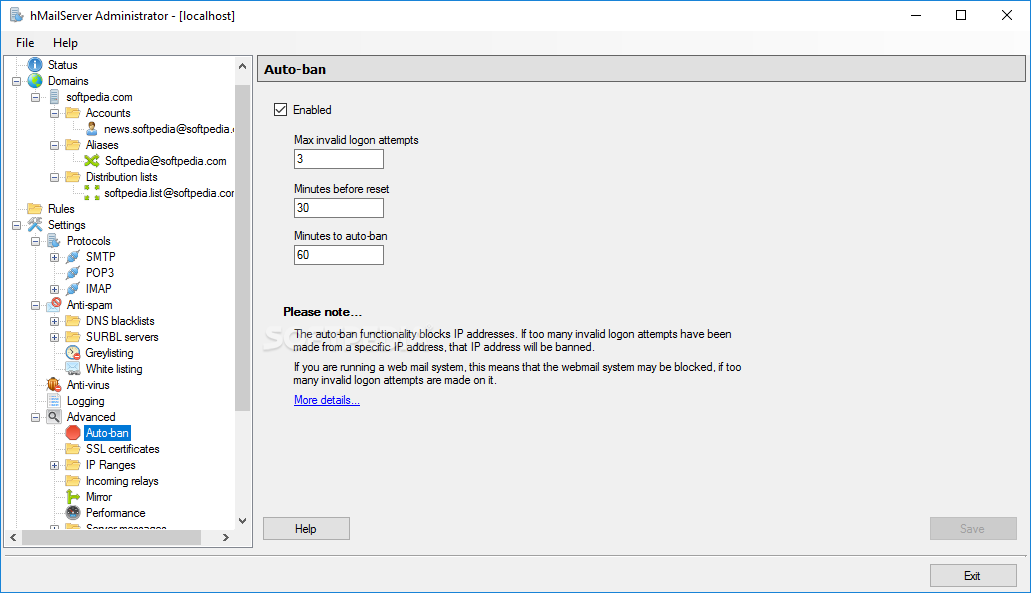Viewport: 1031px width, 593px height.
Task: Open the File menu
Action: pyautogui.click(x=25, y=43)
